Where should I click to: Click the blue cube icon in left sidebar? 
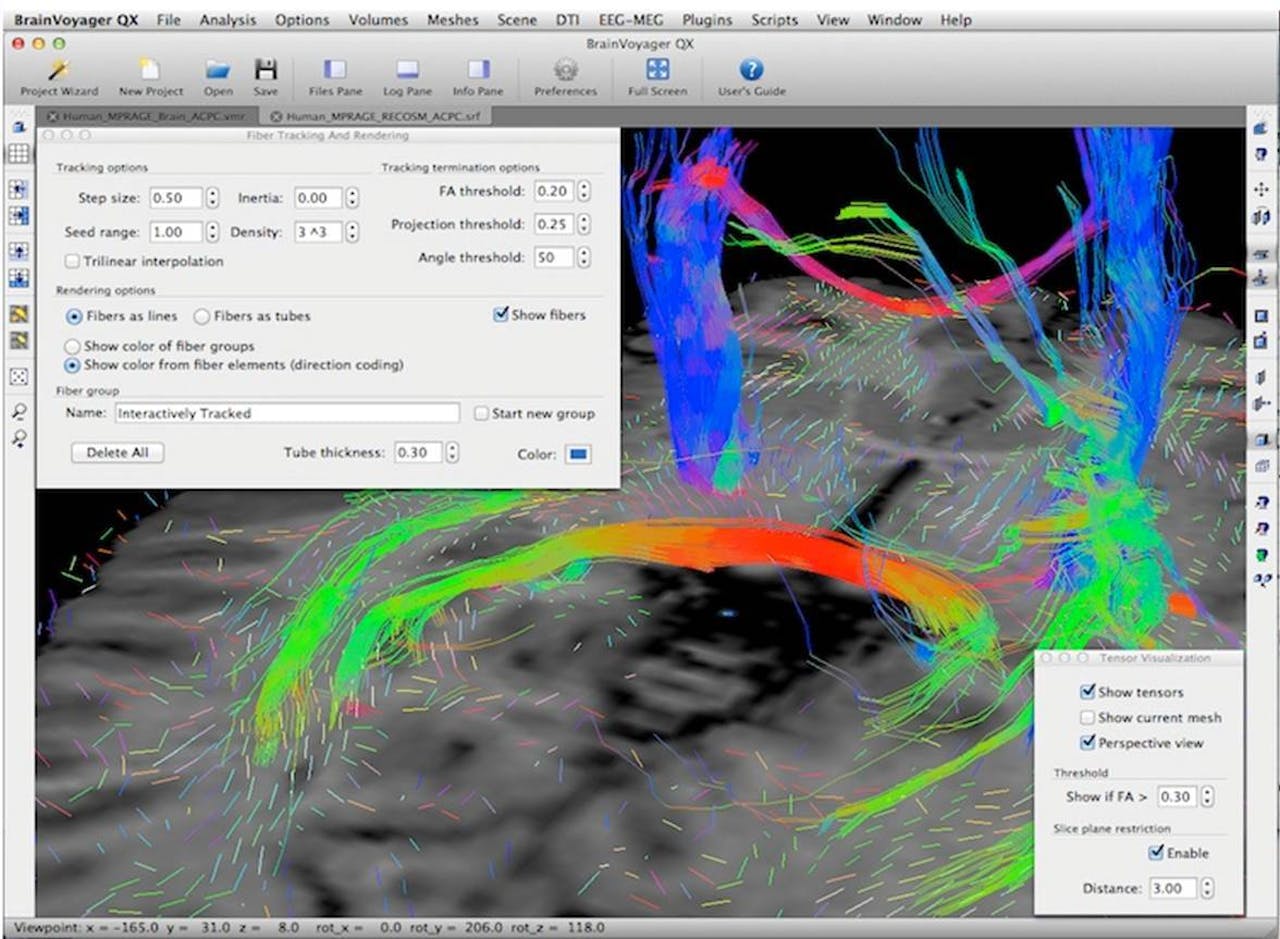tap(18, 127)
